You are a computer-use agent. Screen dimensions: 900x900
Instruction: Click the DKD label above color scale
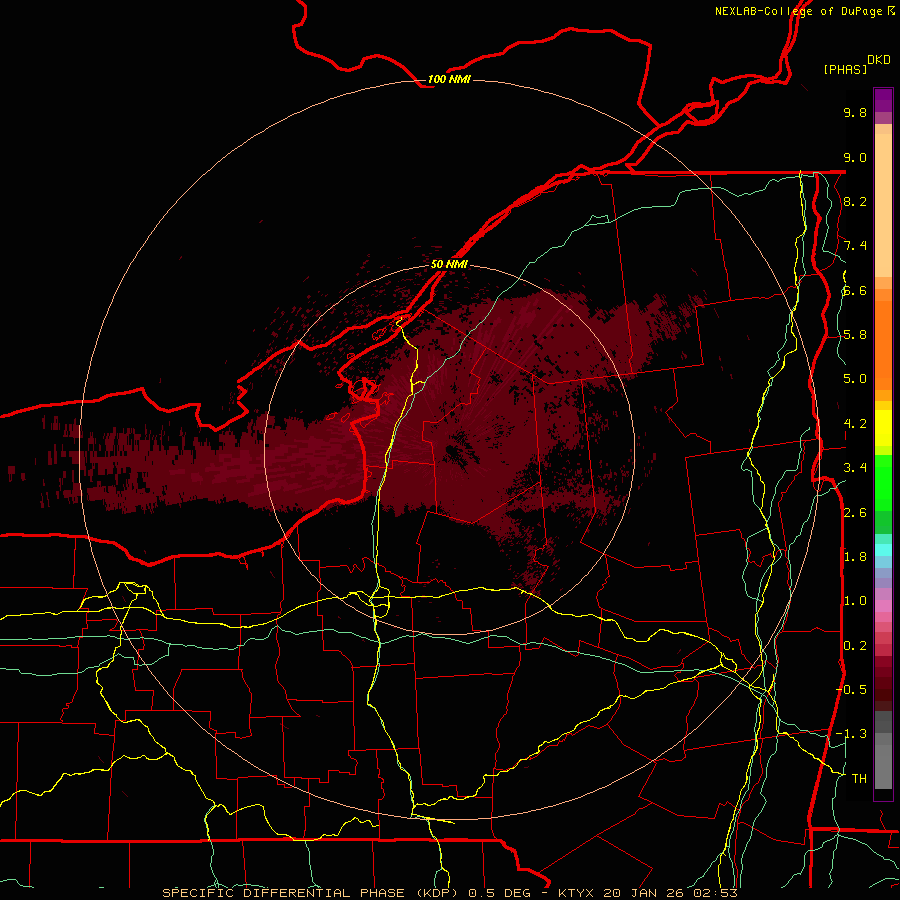click(879, 60)
